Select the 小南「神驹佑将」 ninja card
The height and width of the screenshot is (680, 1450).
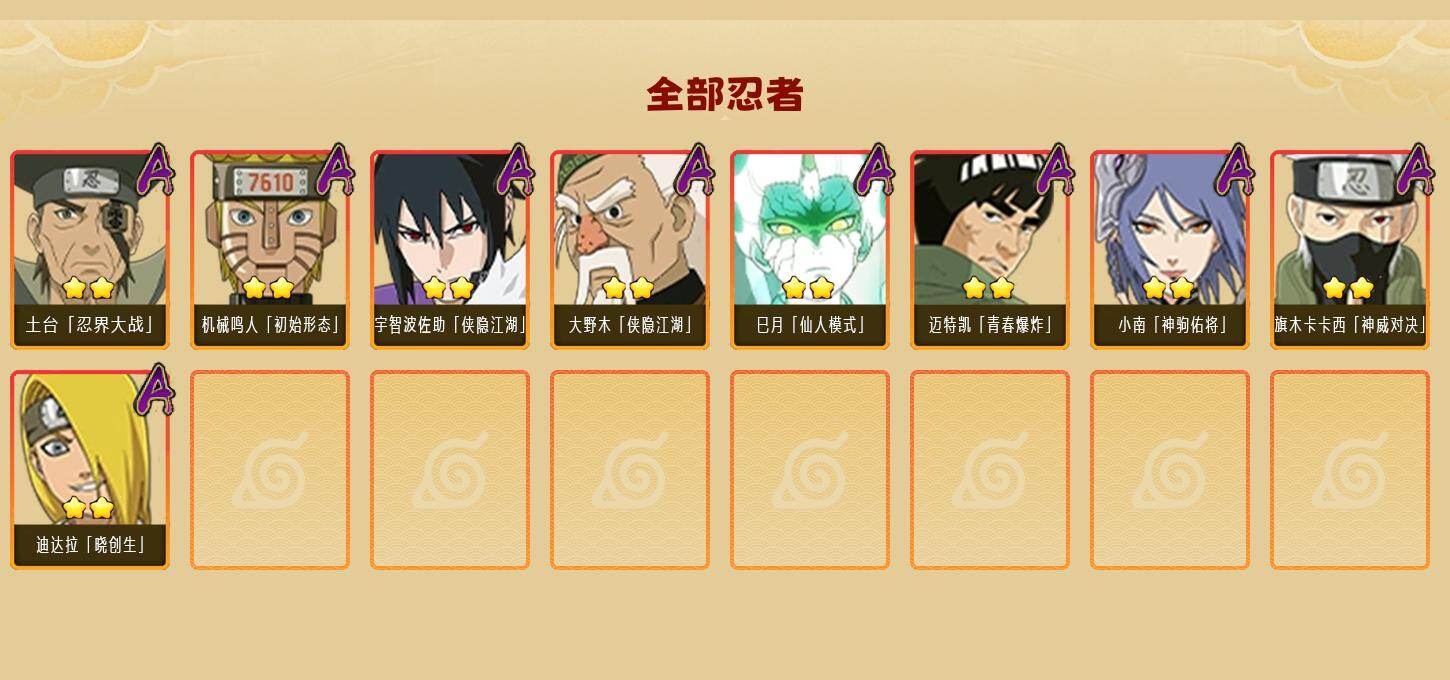(1170, 250)
